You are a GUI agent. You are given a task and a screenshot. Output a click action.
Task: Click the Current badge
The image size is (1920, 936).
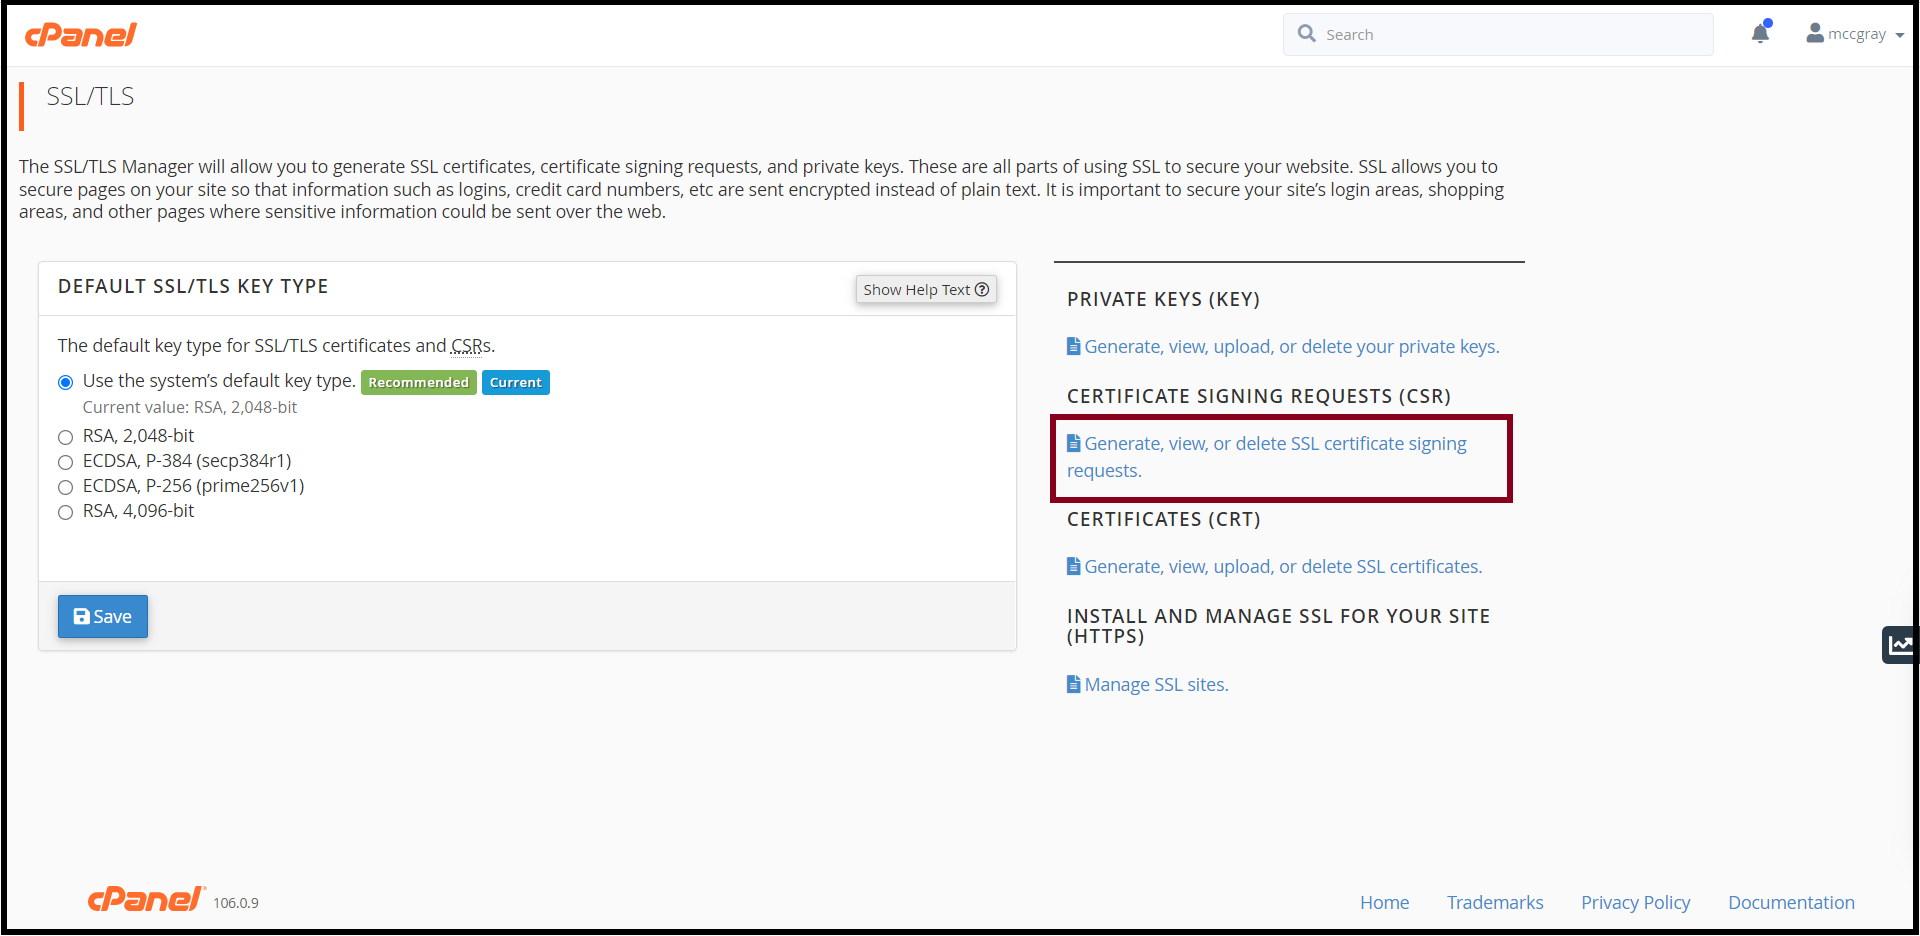(516, 382)
